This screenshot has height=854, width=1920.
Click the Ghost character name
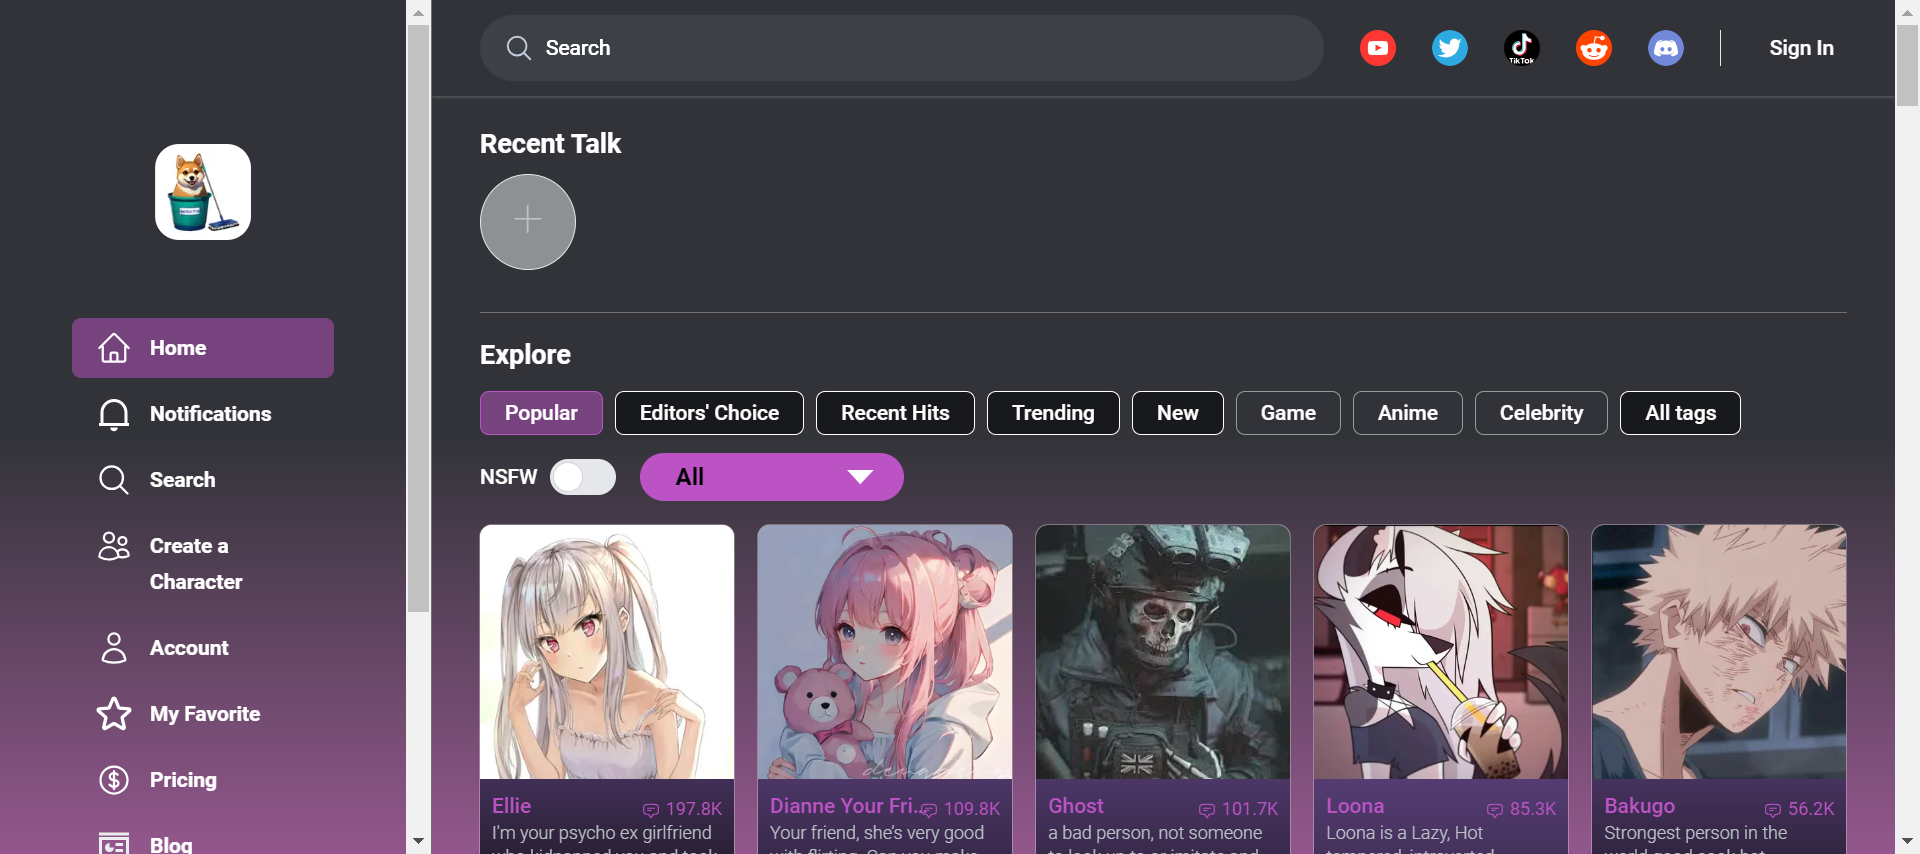1075,806
